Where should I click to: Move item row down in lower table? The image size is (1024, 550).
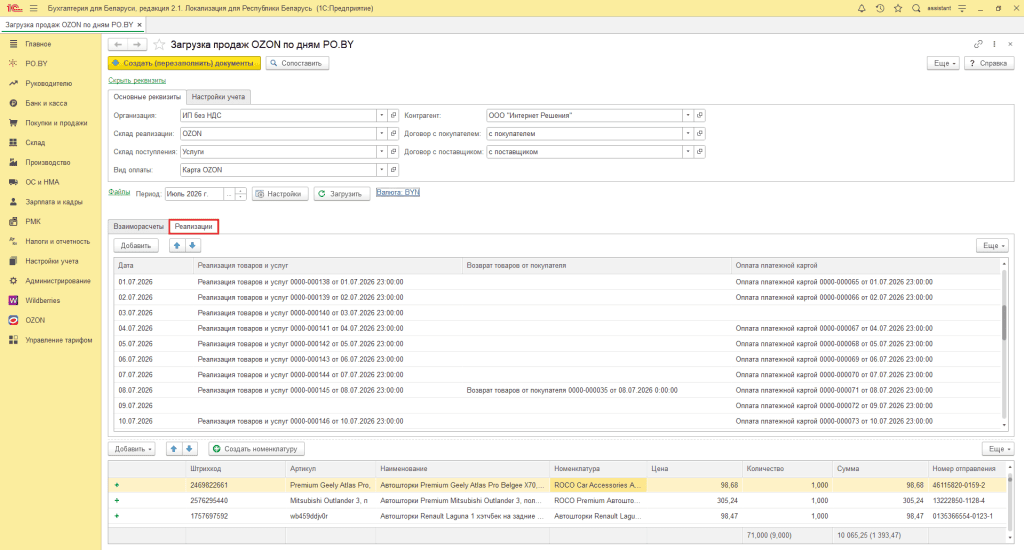189,449
